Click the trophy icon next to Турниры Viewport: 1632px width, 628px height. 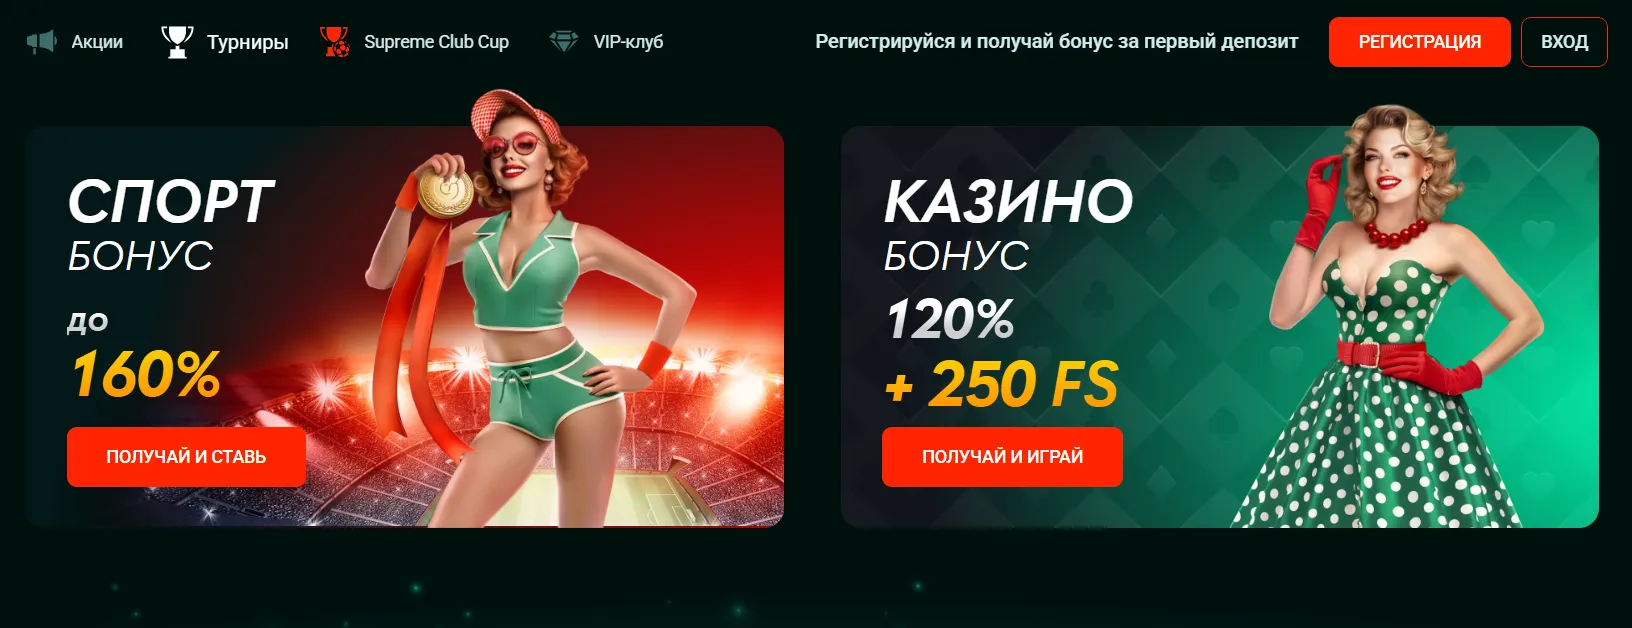177,42
